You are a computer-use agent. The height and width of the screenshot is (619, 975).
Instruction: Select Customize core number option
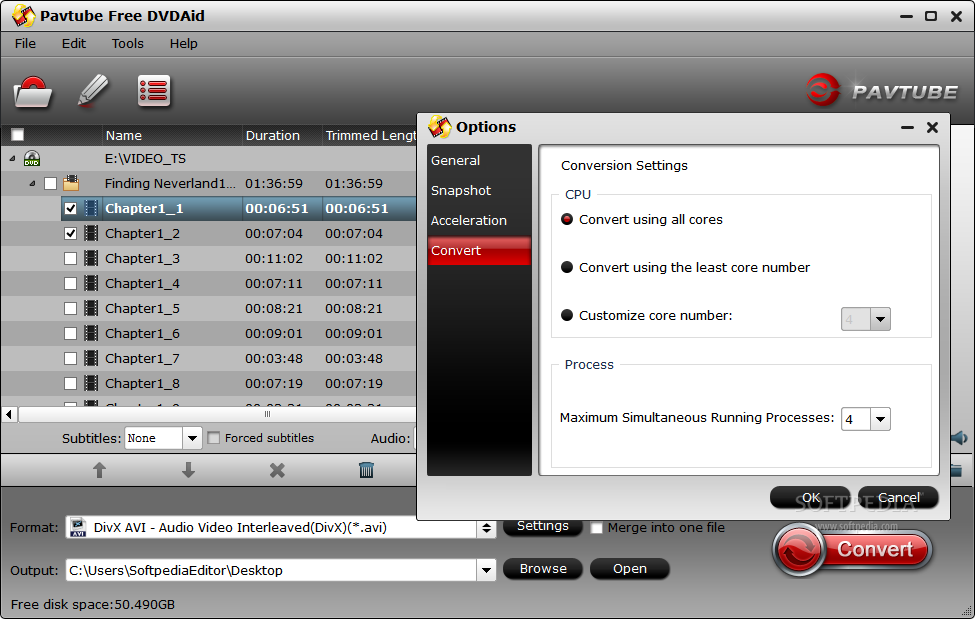pos(566,315)
